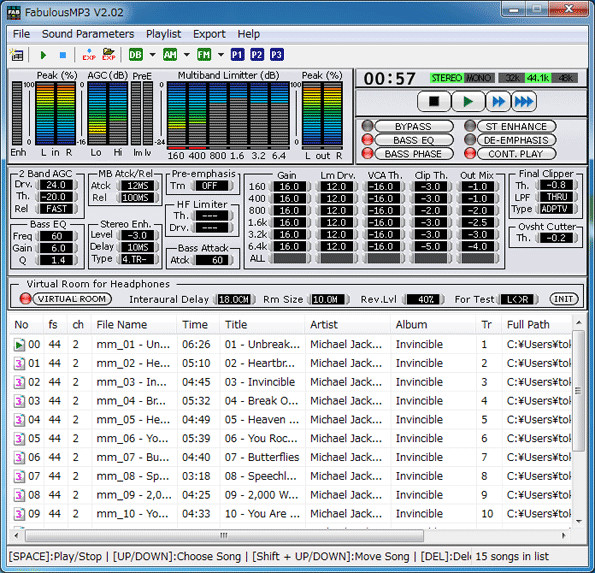Click the 160 band Gain 16.0 field
595x573 pixels.
pyautogui.click(x=290, y=187)
